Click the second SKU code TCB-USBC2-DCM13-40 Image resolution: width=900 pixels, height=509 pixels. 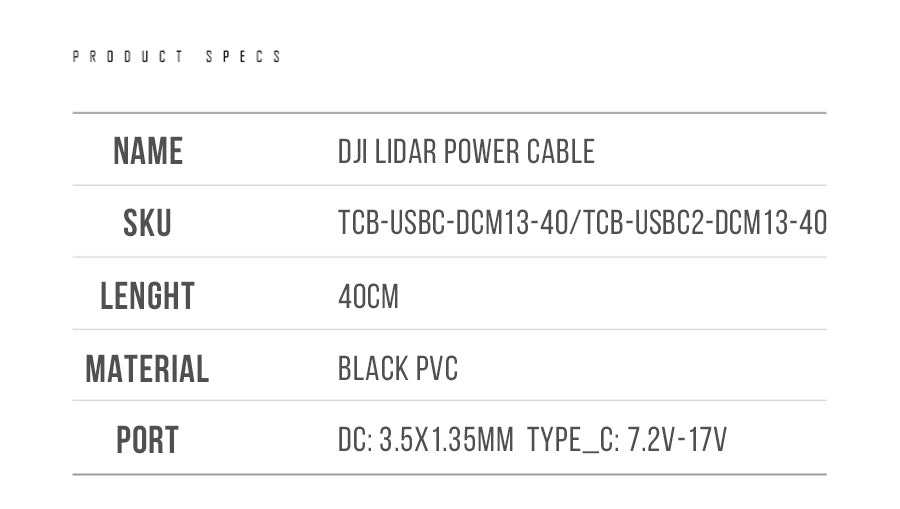point(705,224)
